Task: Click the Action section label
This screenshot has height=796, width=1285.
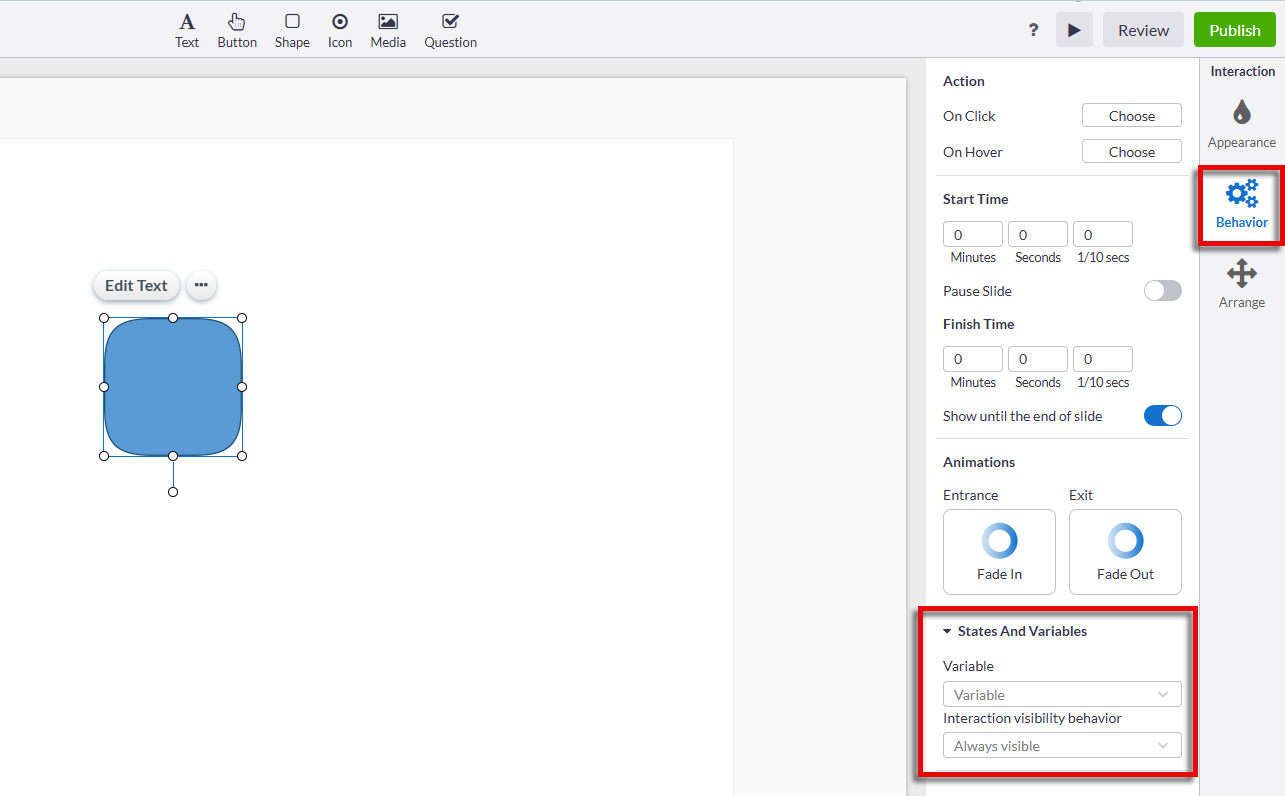Action: 964,81
